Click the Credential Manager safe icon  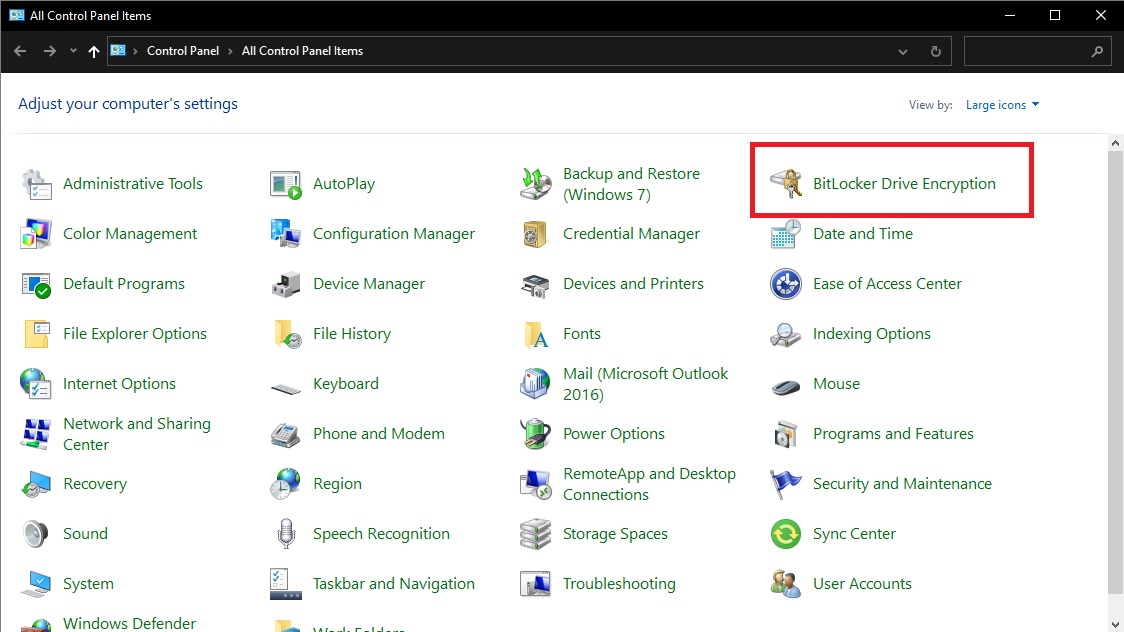coord(535,234)
